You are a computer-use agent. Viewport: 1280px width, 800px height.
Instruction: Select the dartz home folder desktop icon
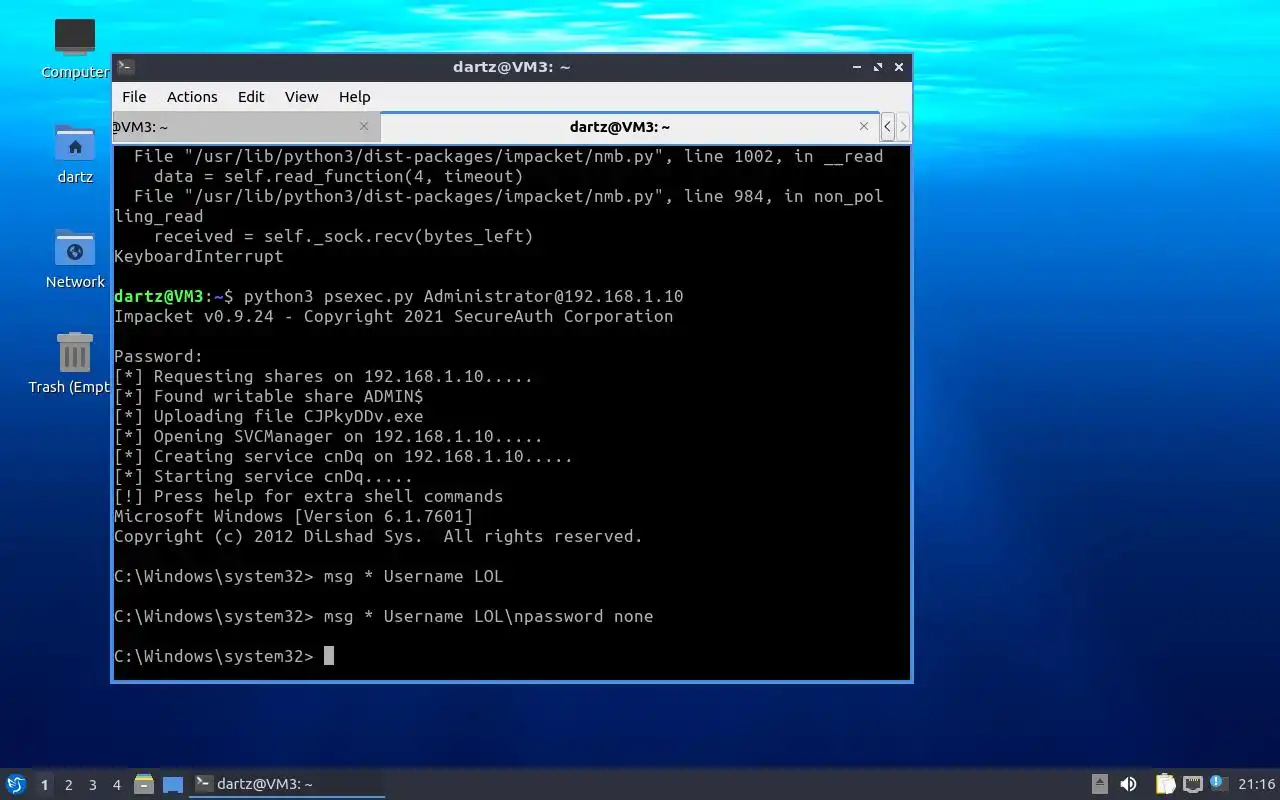tap(75, 154)
